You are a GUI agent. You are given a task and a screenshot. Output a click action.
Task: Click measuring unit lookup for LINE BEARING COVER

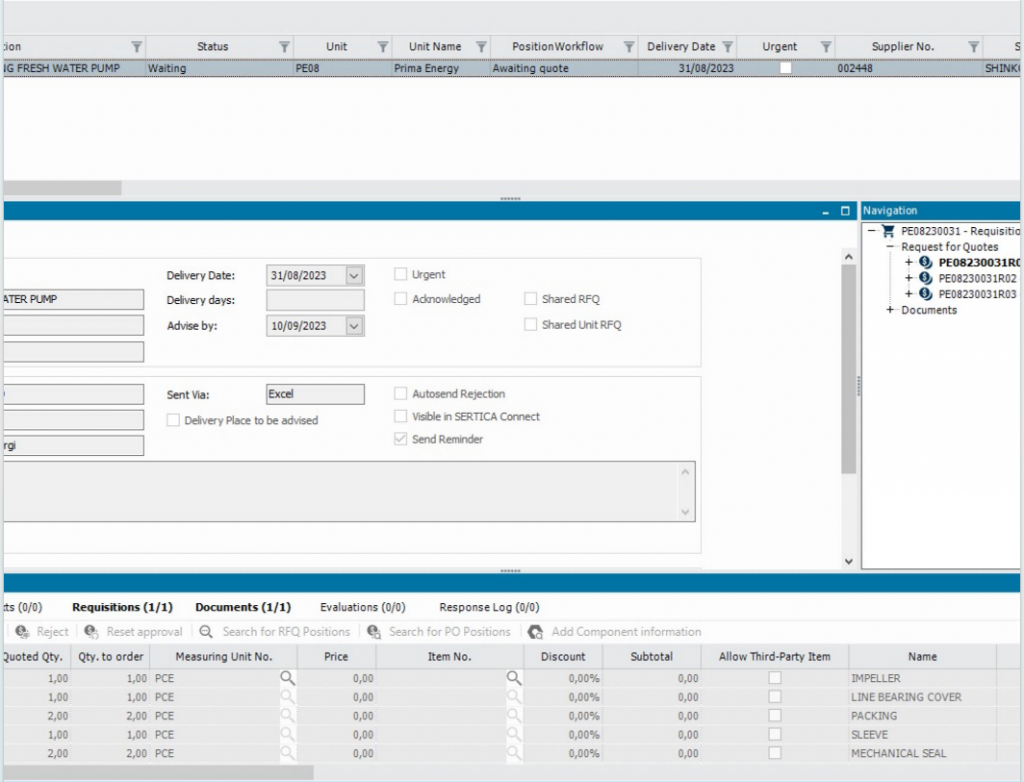(x=287, y=697)
